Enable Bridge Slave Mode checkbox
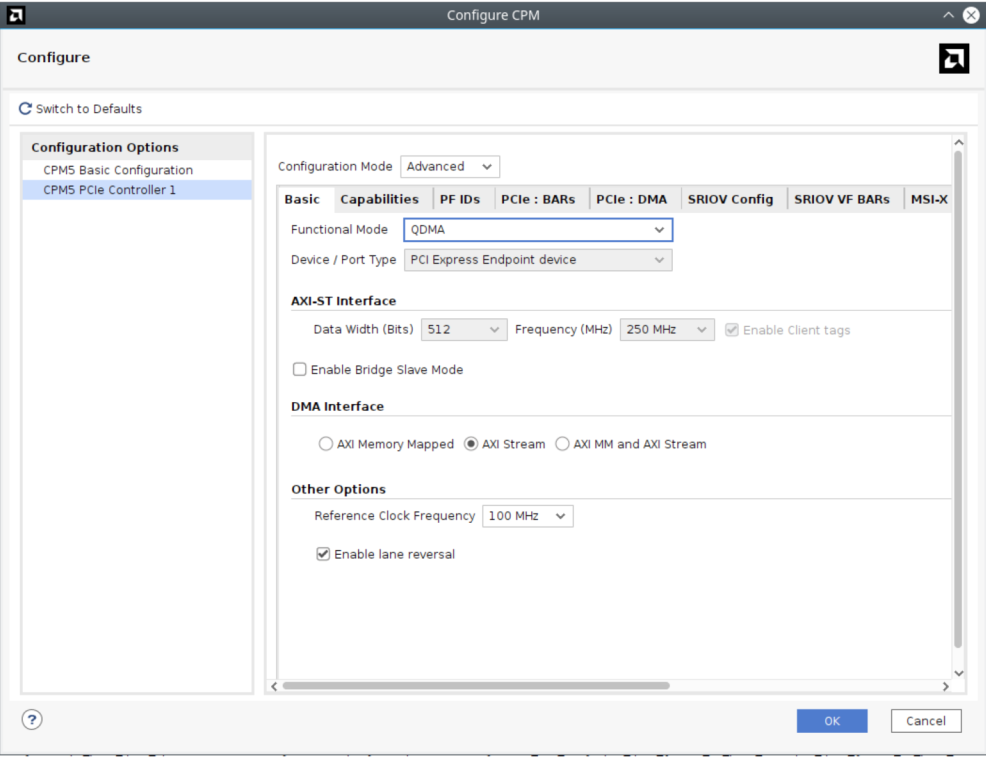The width and height of the screenshot is (986, 757). (300, 370)
